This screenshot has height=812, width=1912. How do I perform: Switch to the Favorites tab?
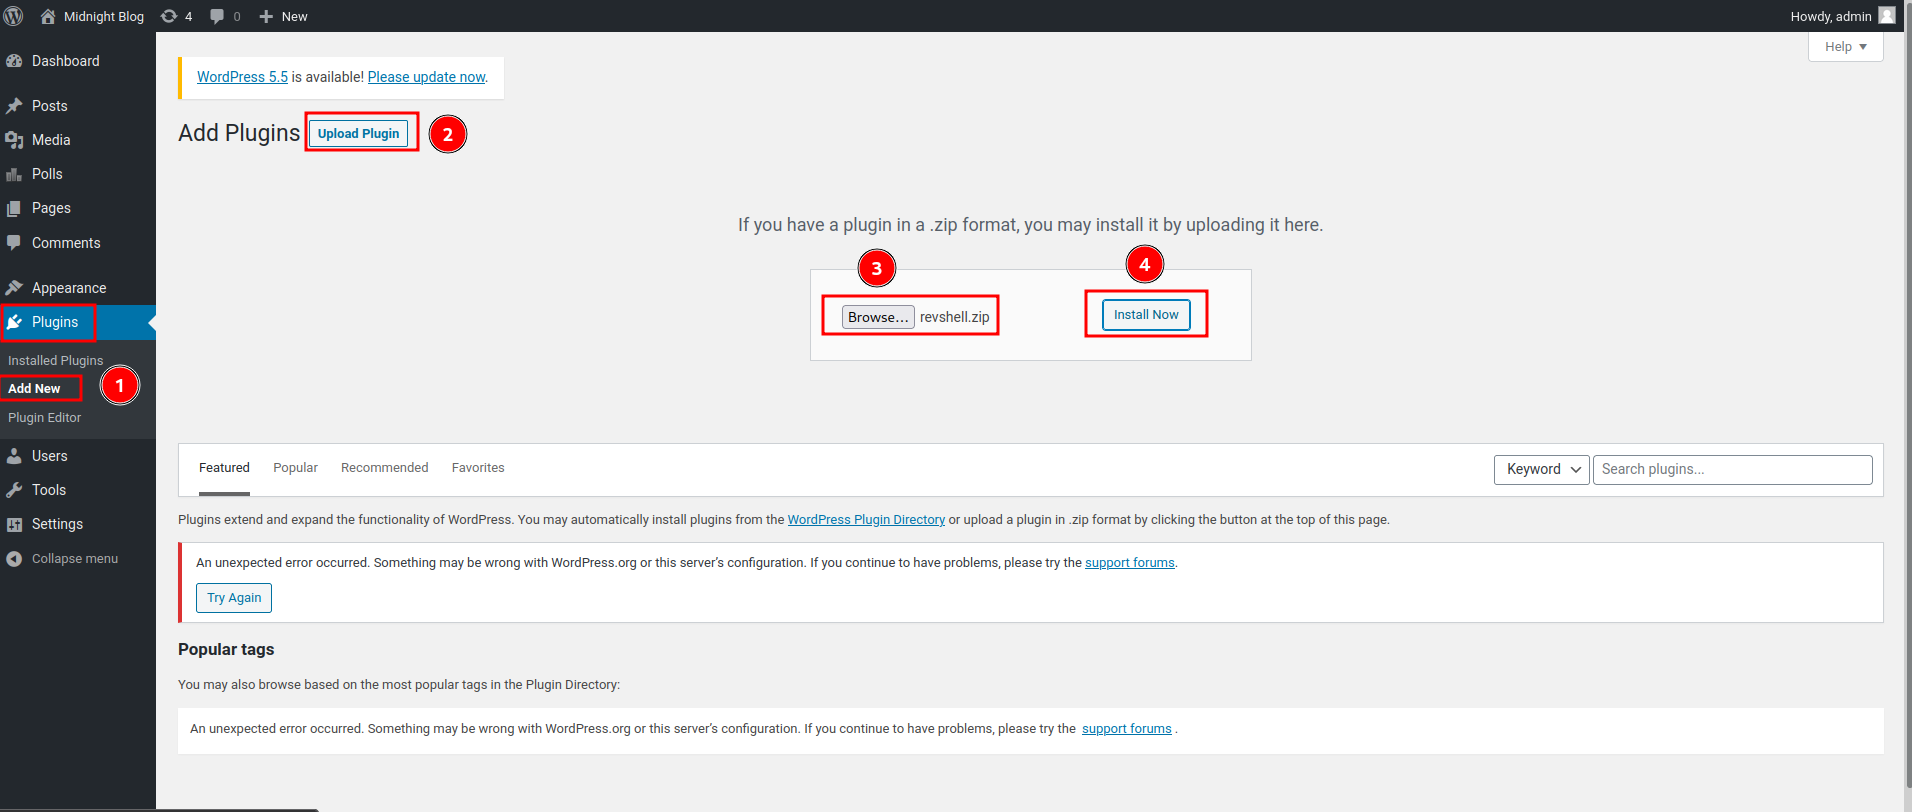point(478,468)
